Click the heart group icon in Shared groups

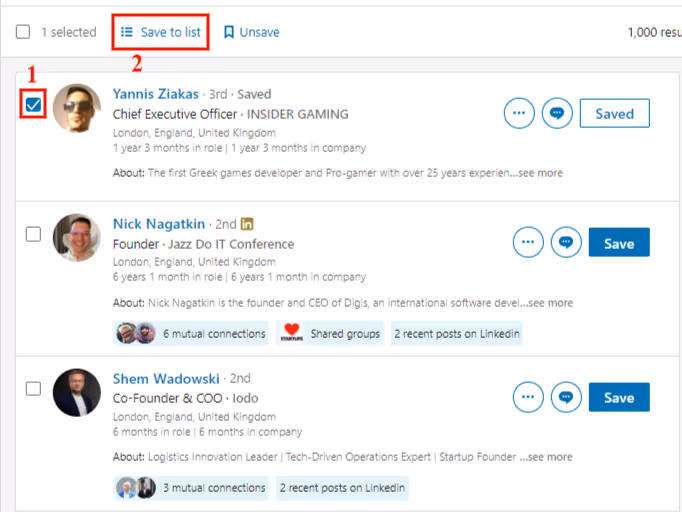tap(291, 333)
